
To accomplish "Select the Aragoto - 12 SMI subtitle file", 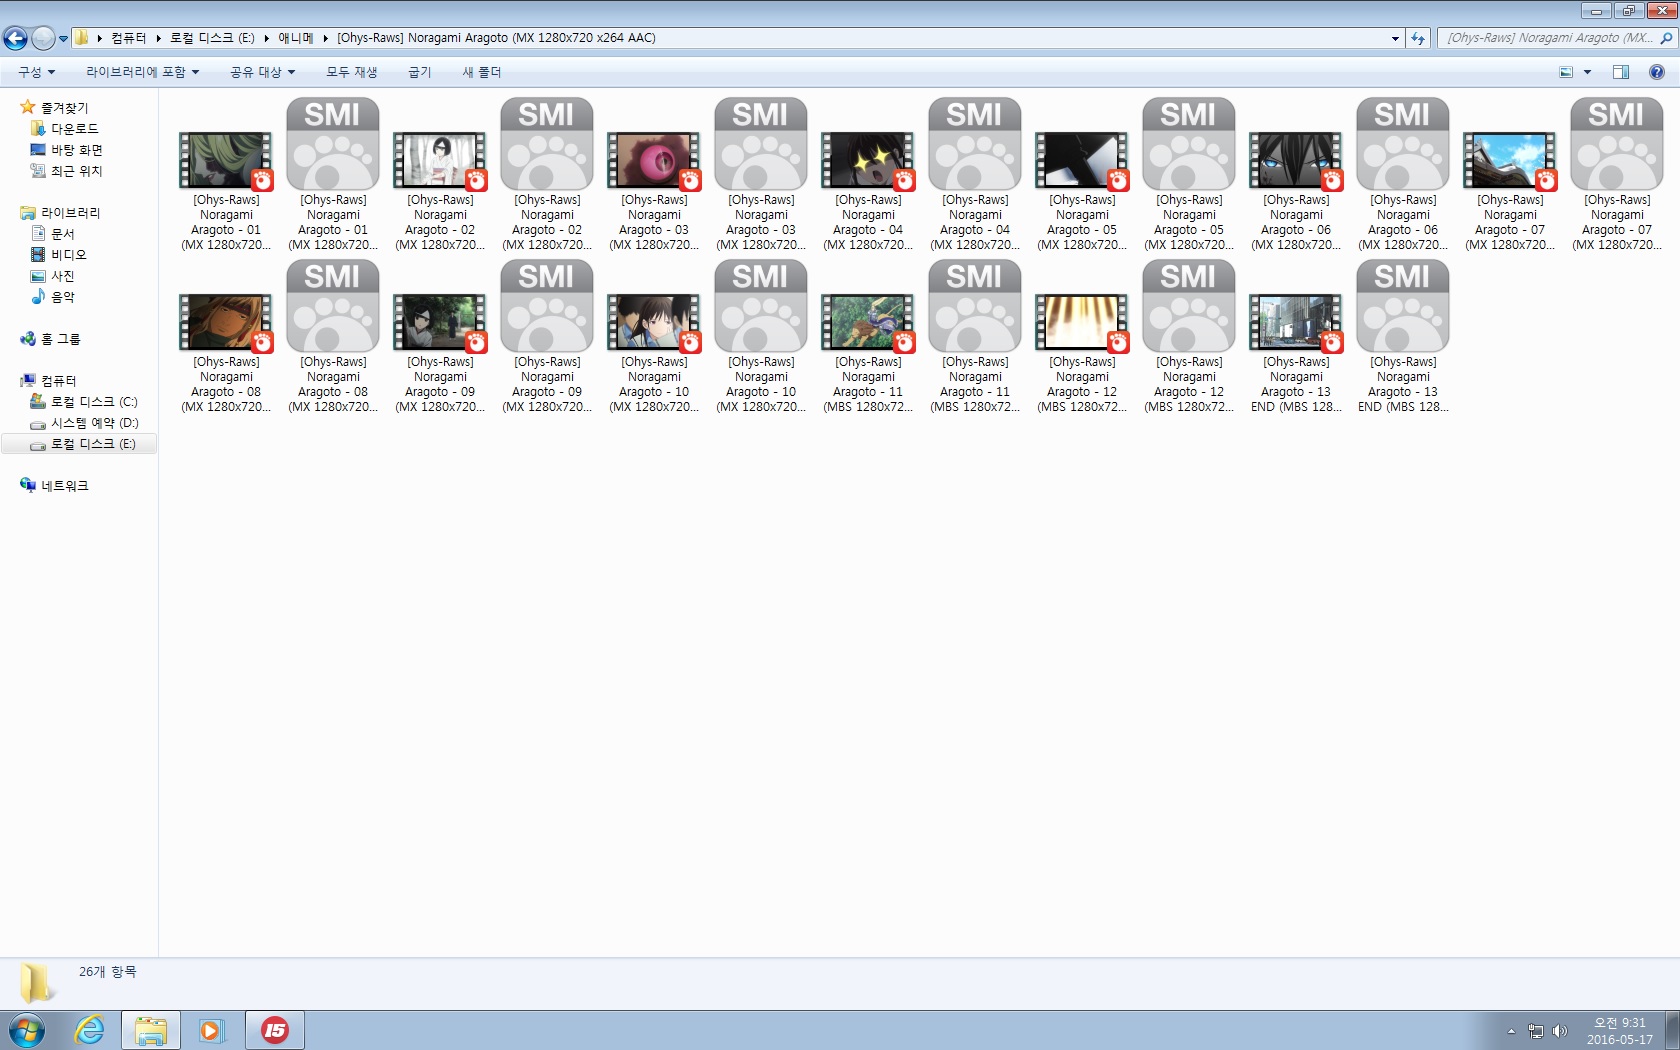I will click(1189, 306).
